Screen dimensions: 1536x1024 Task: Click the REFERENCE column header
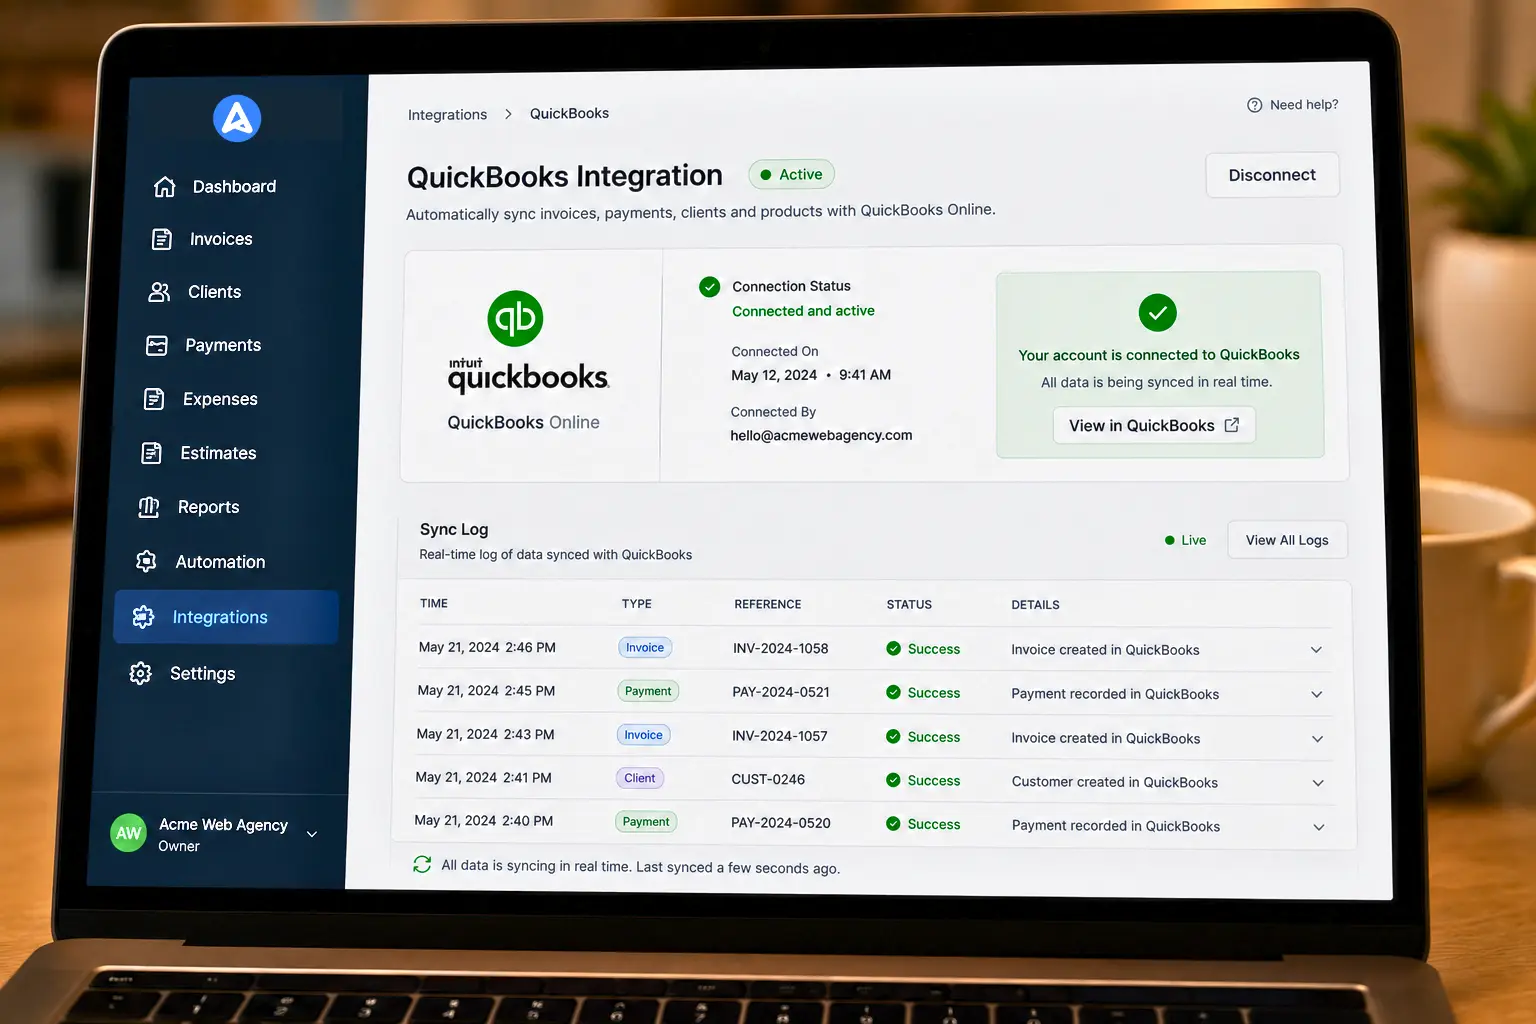(x=768, y=604)
